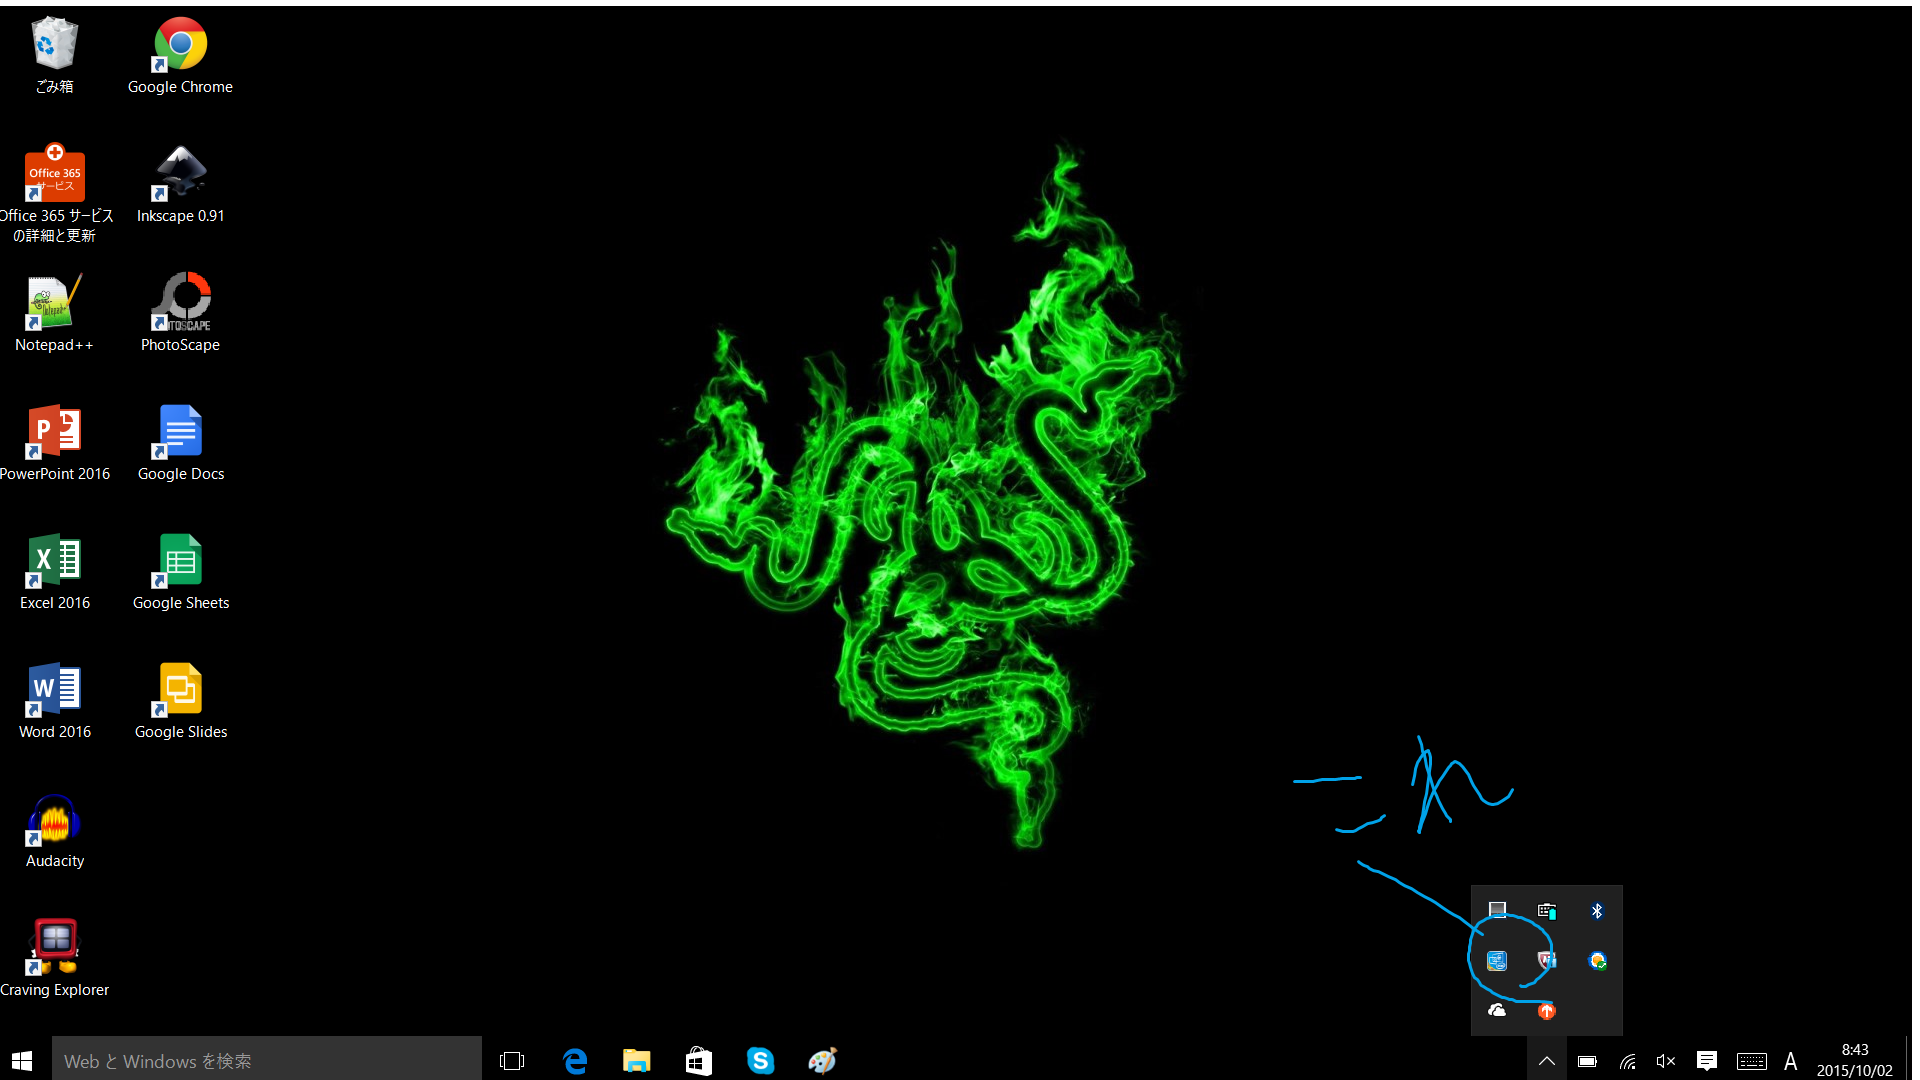
Task: Select the Audacity desktop shortcut
Action: point(54,830)
